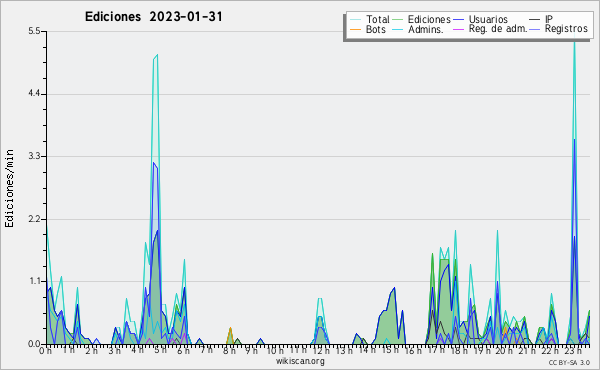600x370 pixels.
Task: Click the '23 h' x-axis label
Action: click(573, 350)
